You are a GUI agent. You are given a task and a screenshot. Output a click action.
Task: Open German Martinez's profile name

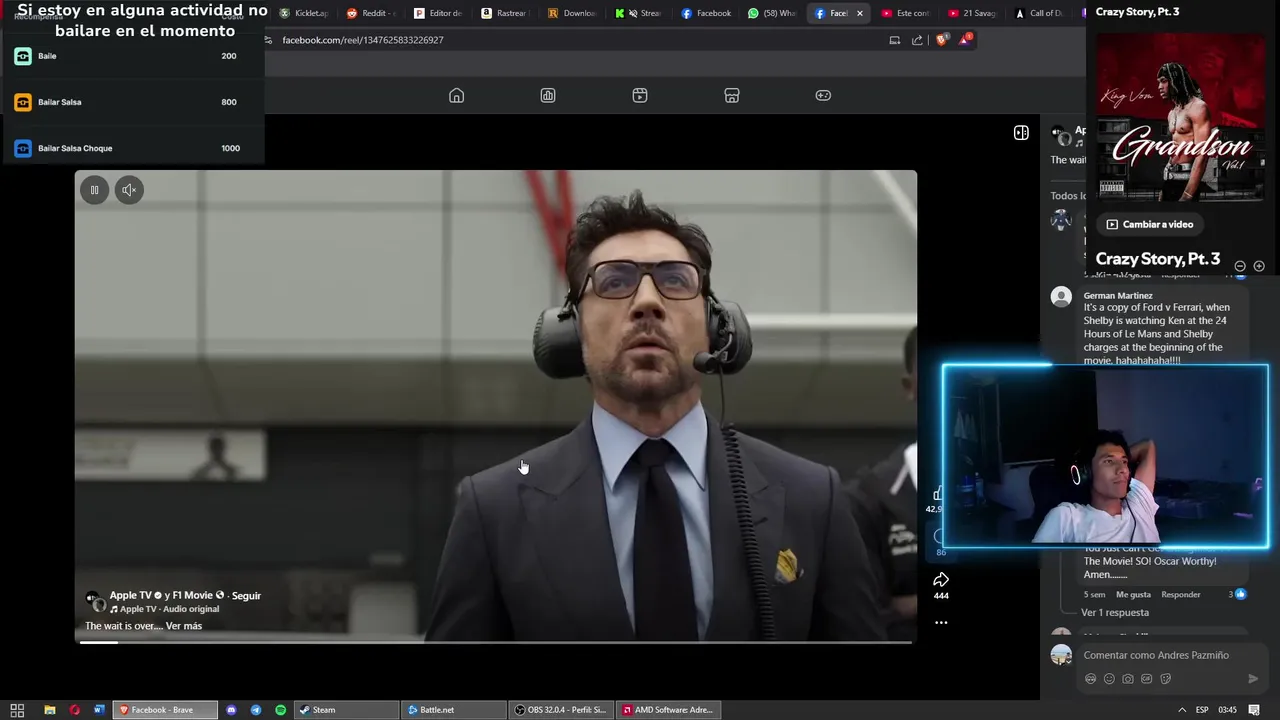tap(1118, 295)
